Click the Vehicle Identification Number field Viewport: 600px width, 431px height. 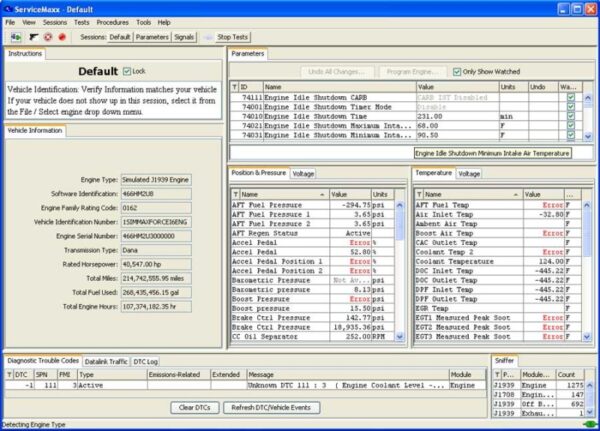pos(156,222)
